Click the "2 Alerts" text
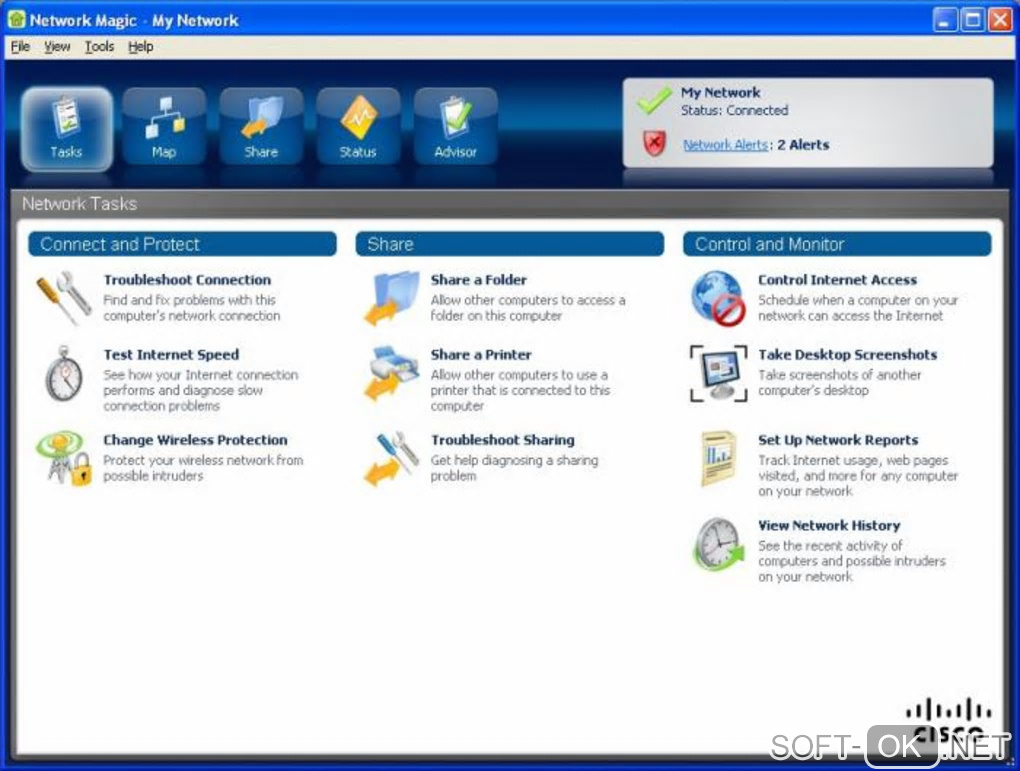Viewport: 1020px width, 771px height. (803, 144)
